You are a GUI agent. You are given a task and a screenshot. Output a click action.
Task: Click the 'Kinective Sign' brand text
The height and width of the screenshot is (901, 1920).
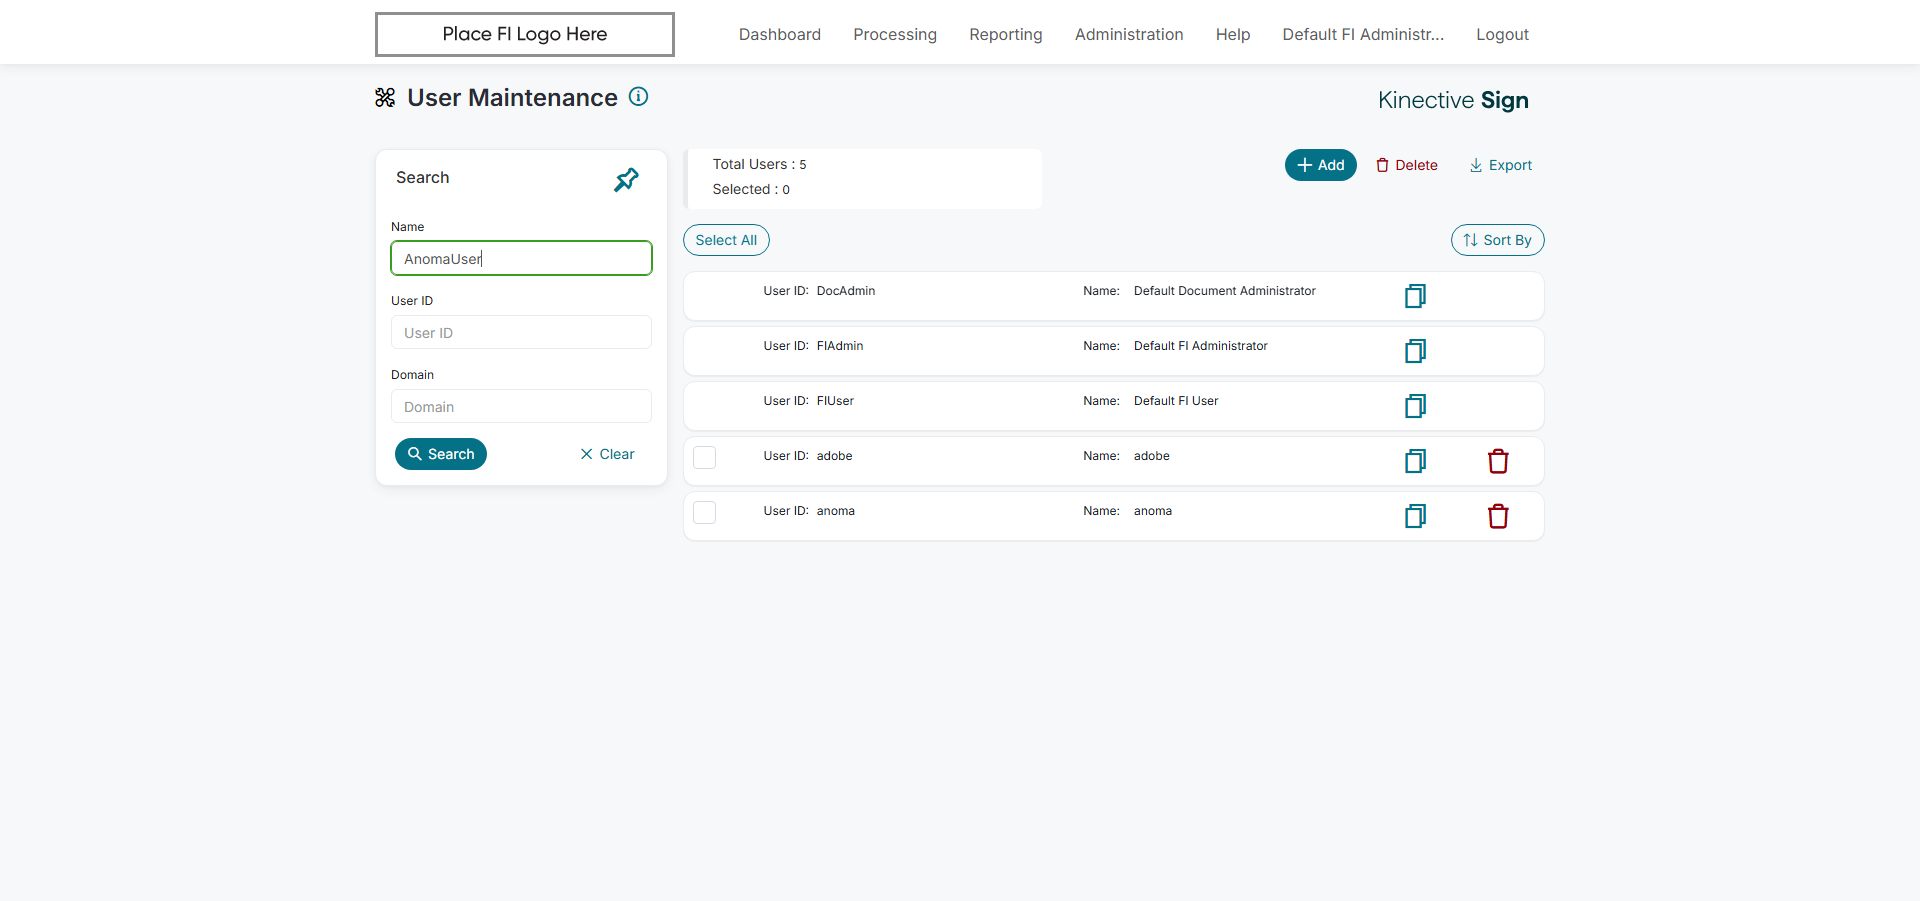1453,100
